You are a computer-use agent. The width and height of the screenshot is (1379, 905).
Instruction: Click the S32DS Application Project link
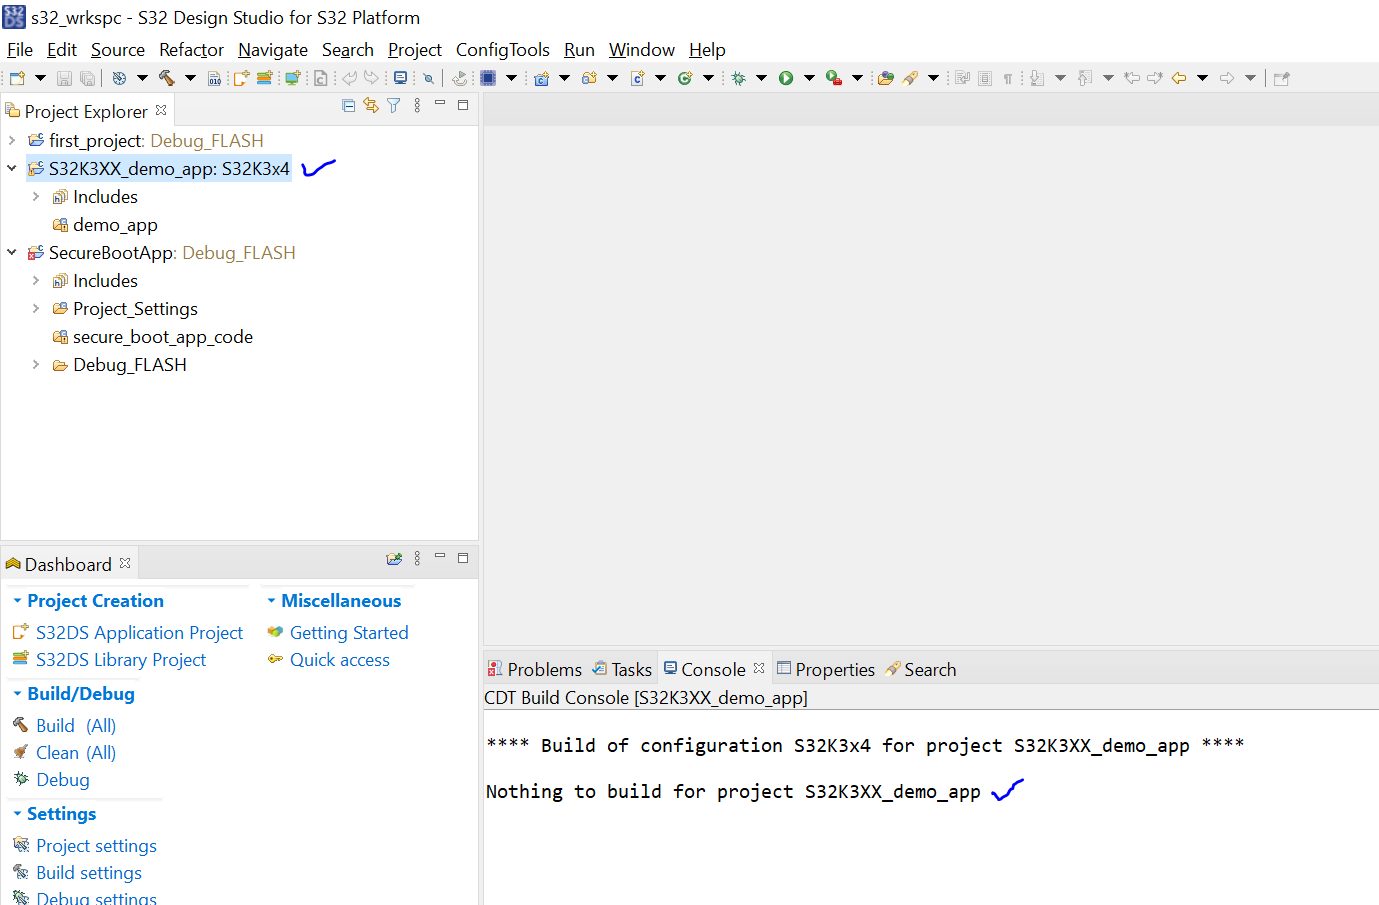pos(139,632)
